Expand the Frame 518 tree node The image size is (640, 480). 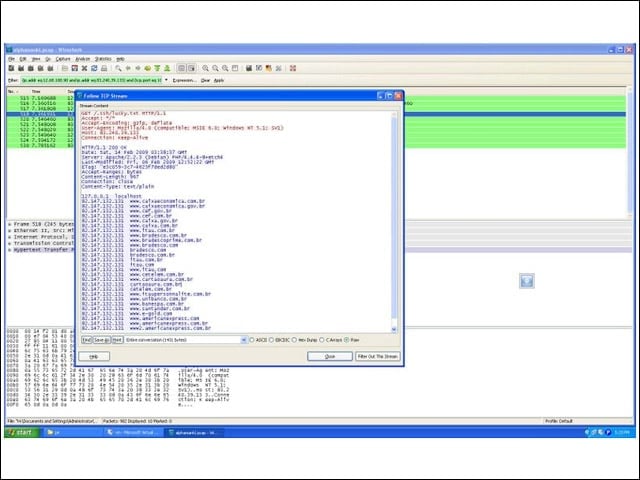pyautogui.click(x=10, y=224)
